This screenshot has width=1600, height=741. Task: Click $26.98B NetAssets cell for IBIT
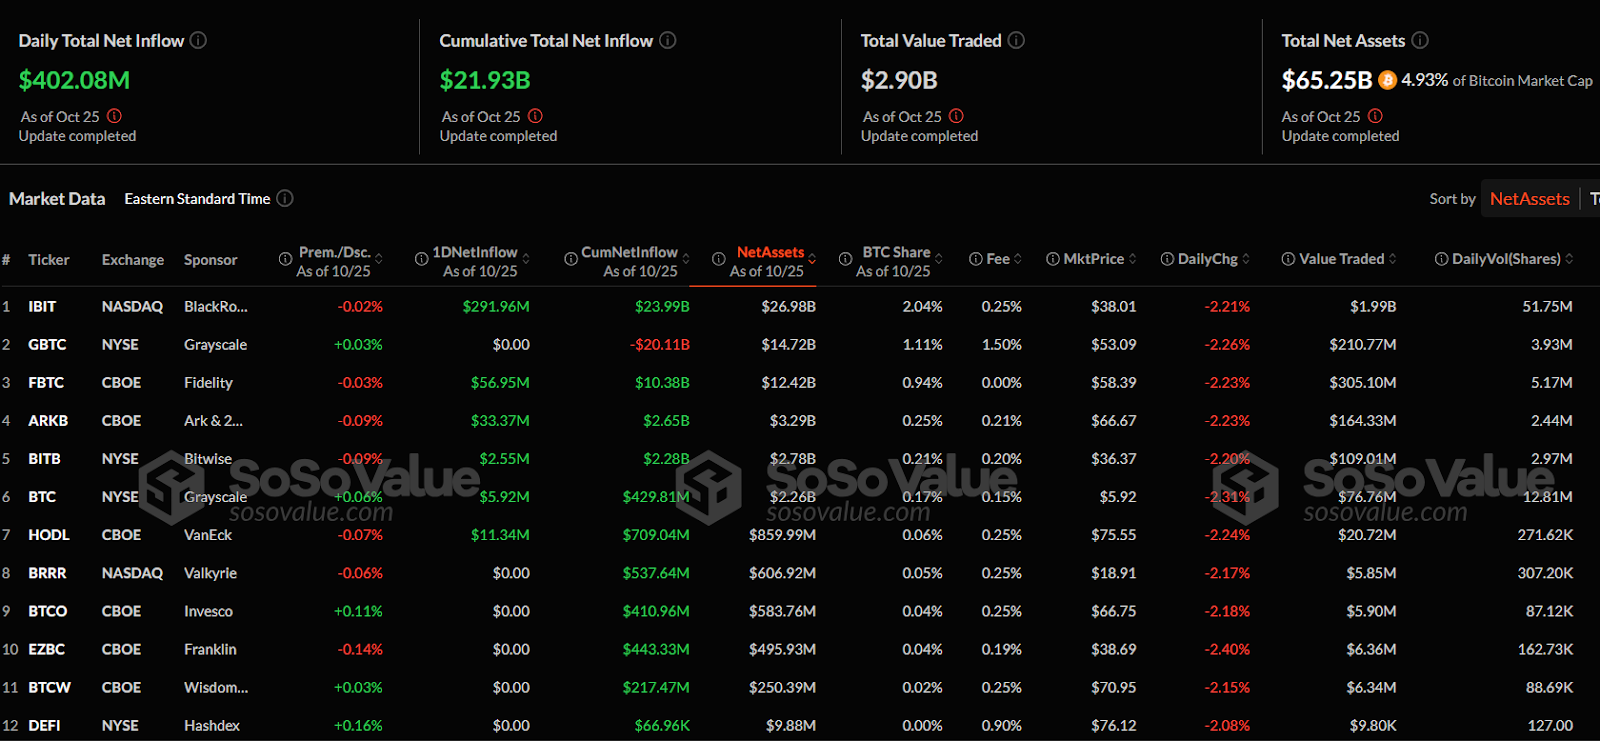point(788,307)
